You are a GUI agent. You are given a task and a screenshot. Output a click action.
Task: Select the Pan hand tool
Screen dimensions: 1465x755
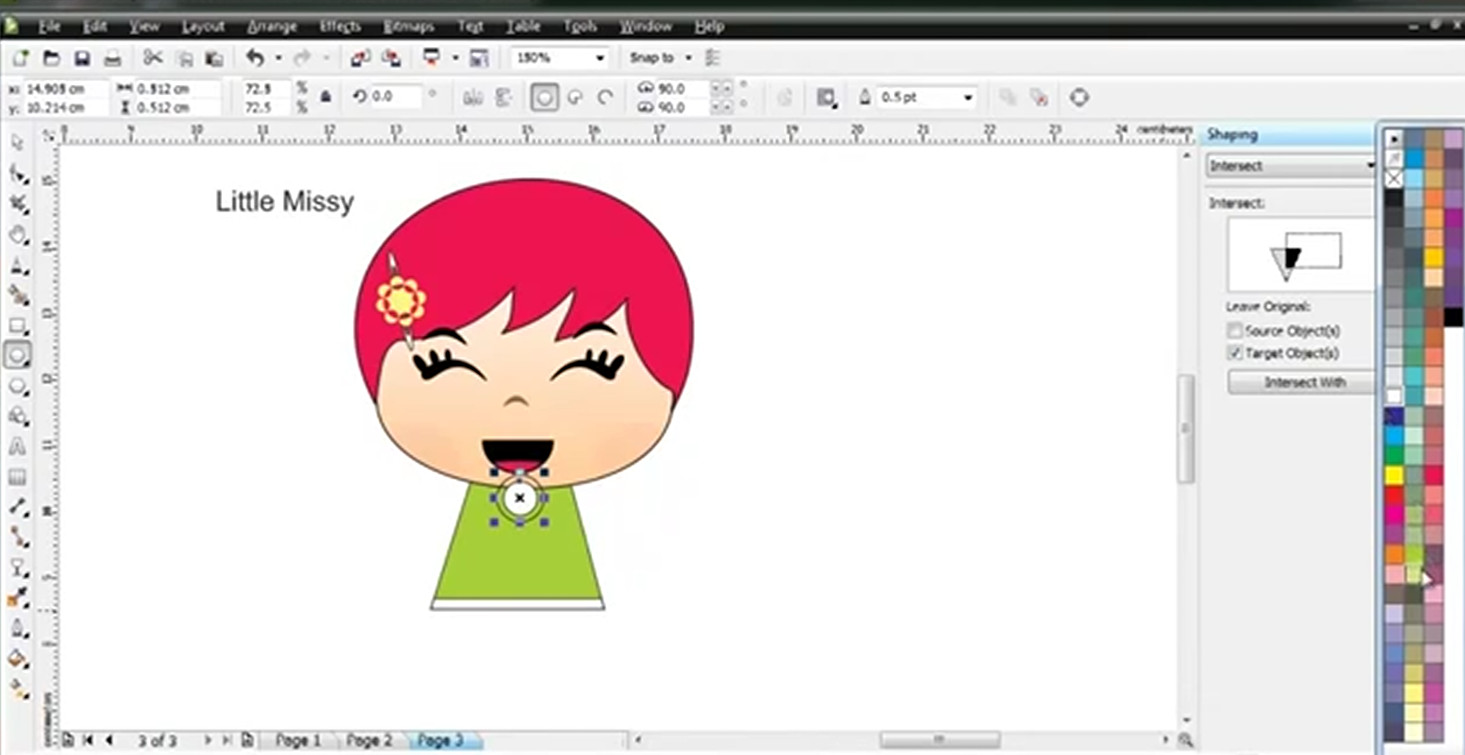tap(18, 235)
